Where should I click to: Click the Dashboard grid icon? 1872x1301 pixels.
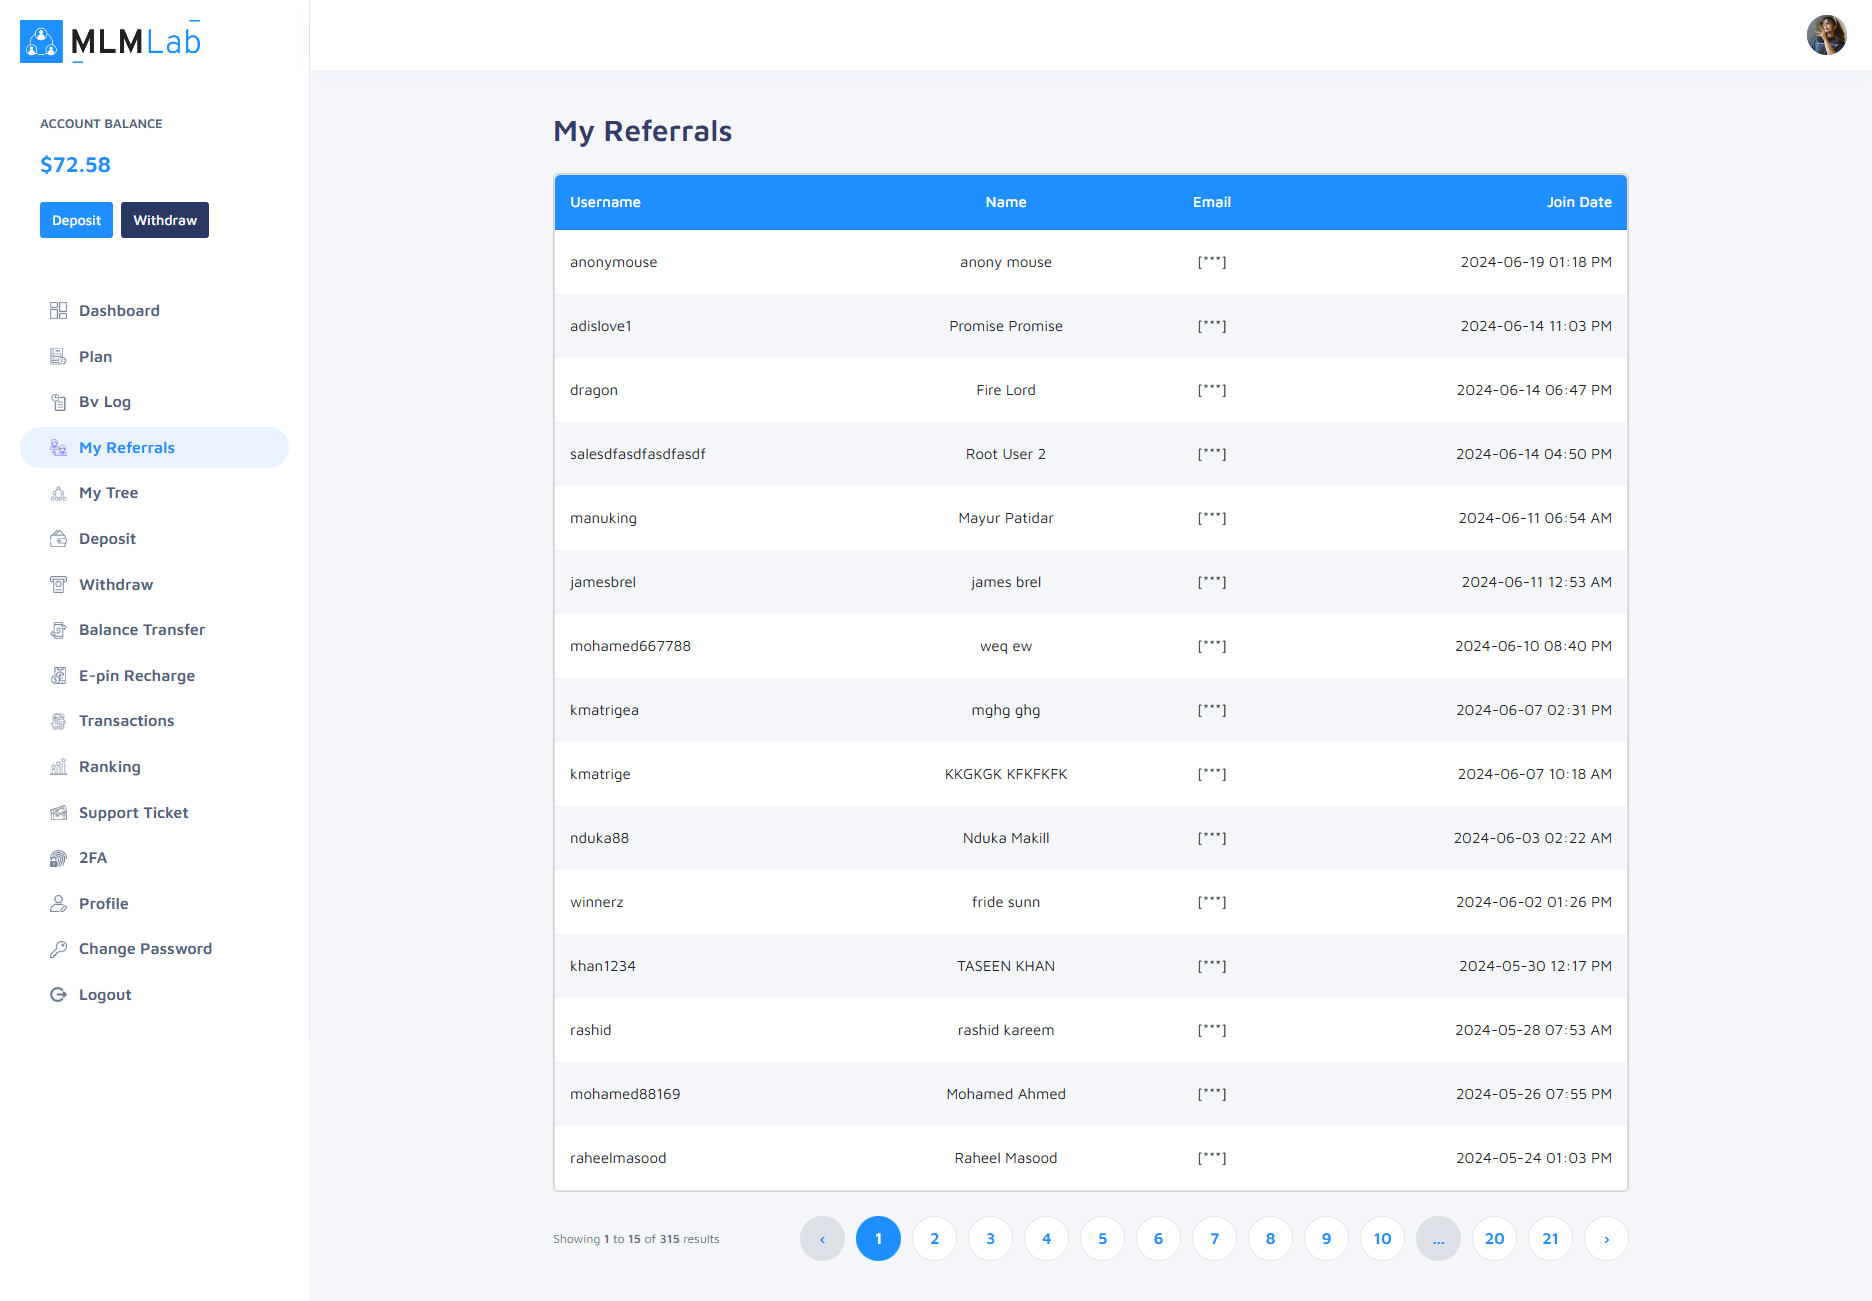pyautogui.click(x=58, y=311)
